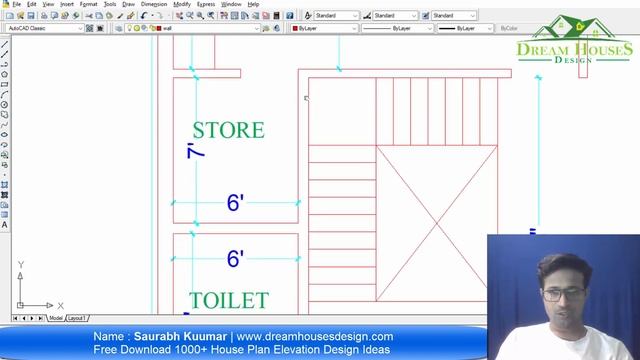The width and height of the screenshot is (640, 360).
Task: Click the Undo arrow icon
Action: (x=143, y=16)
